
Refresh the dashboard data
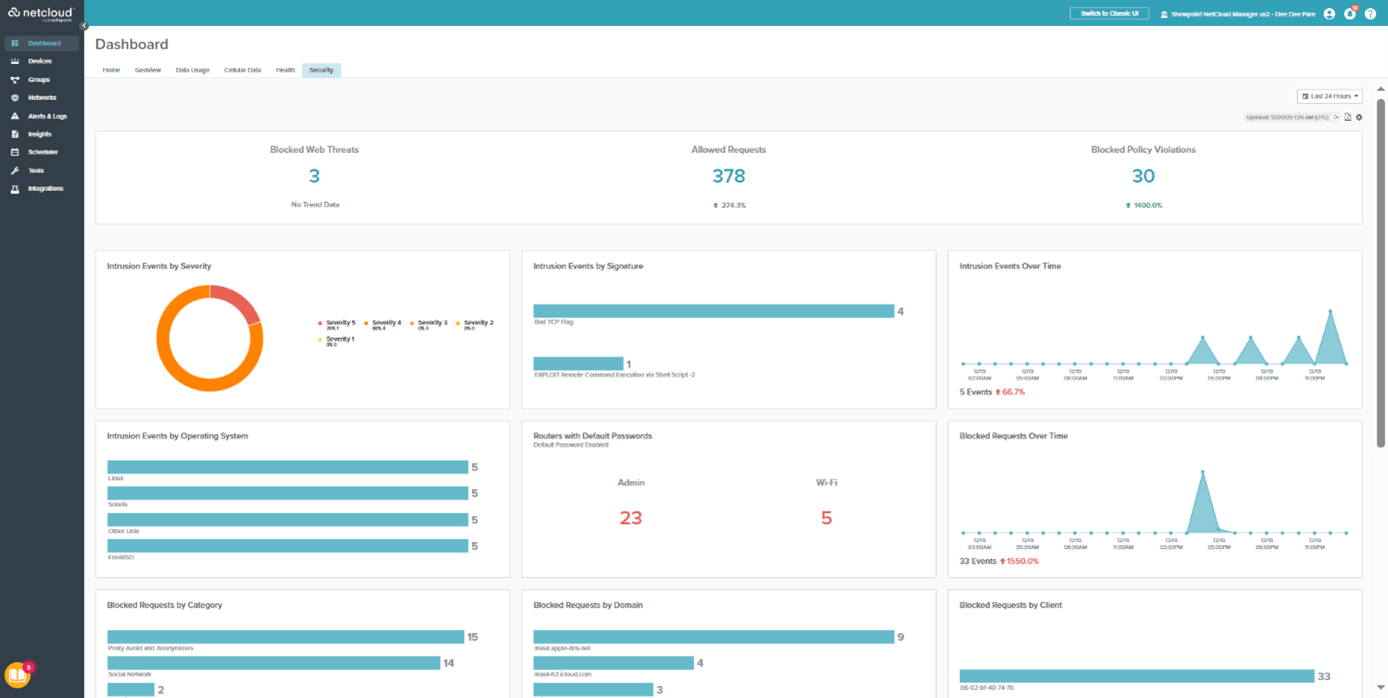[x=1336, y=117]
